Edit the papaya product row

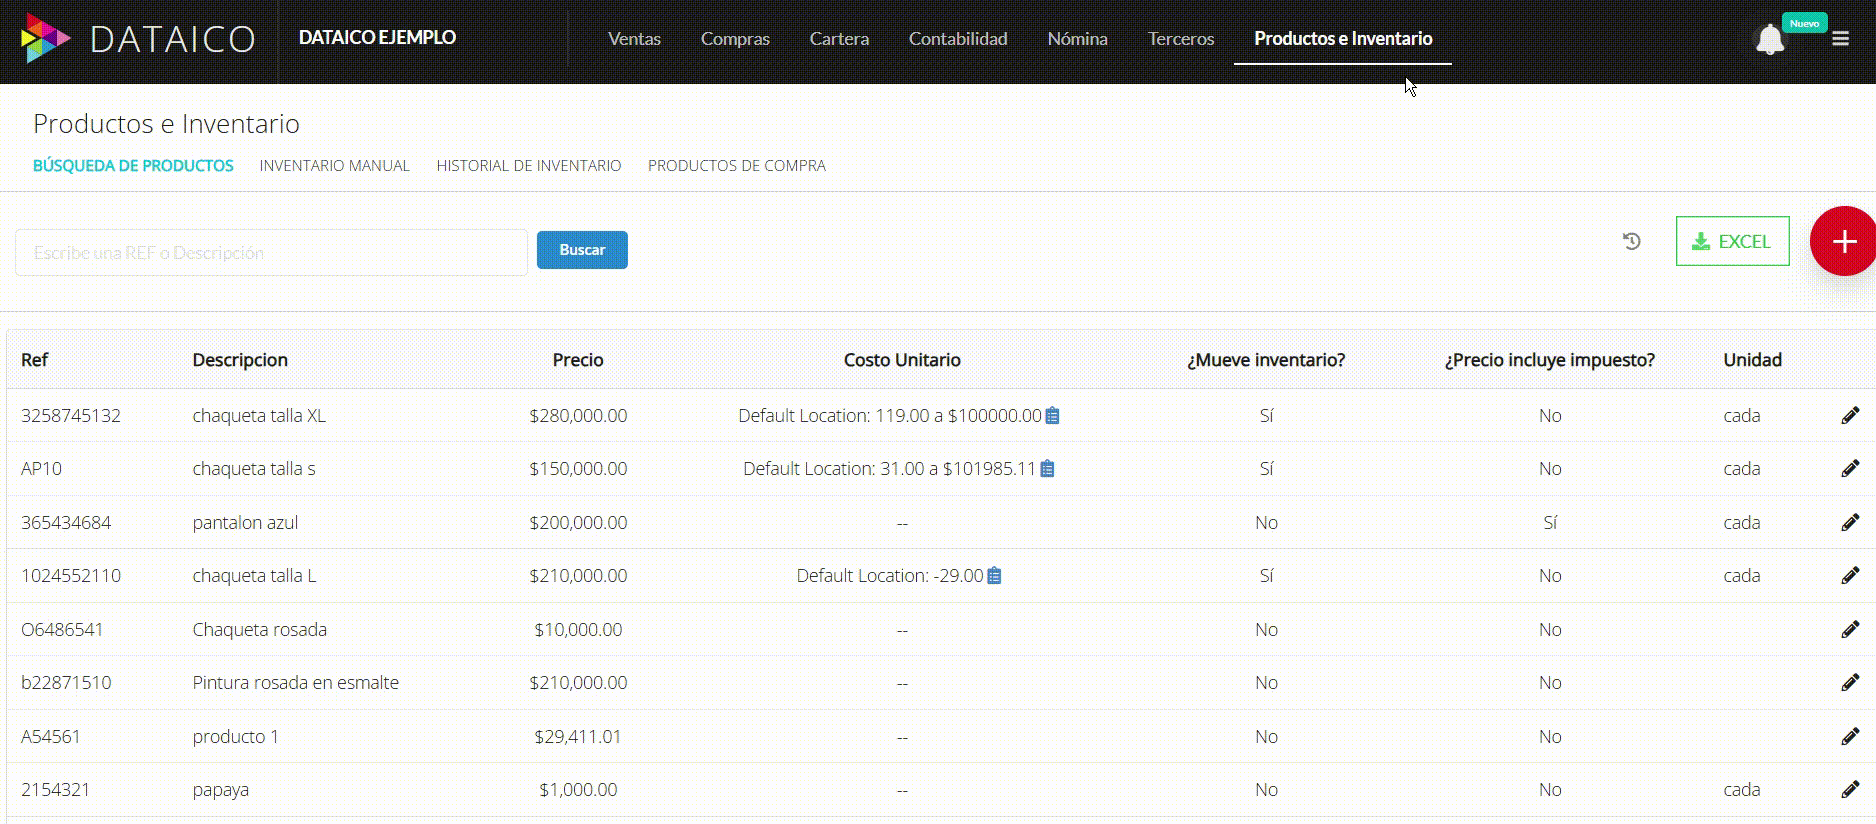pos(1850,789)
